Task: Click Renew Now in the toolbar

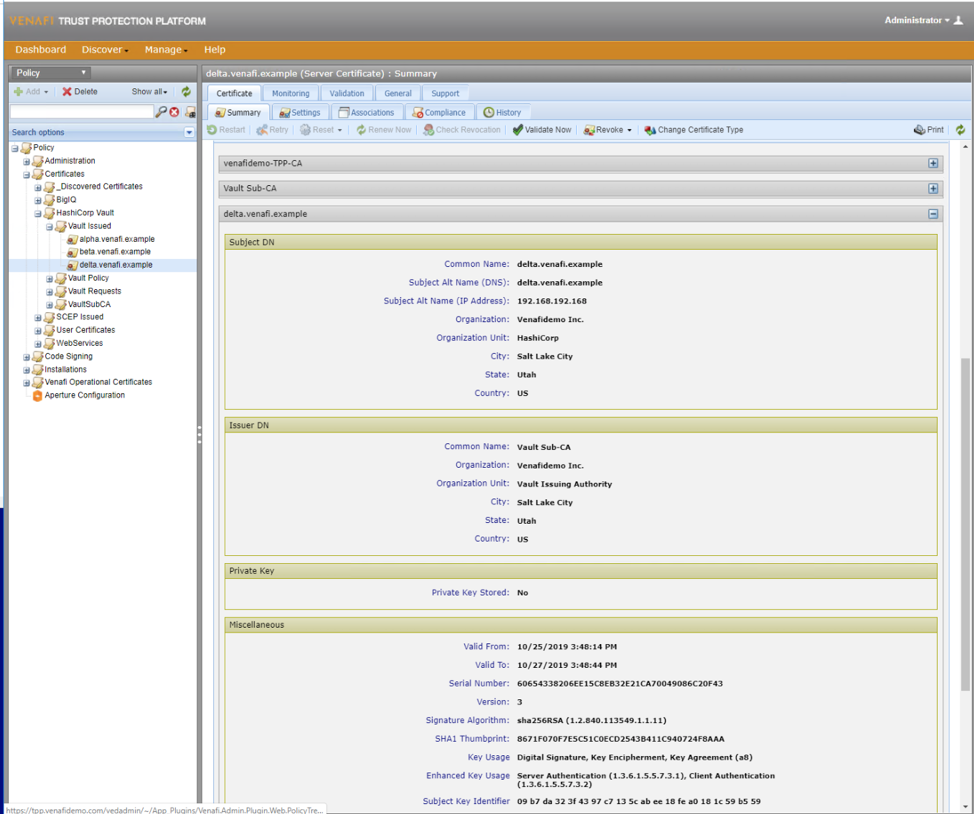Action: tap(384, 130)
